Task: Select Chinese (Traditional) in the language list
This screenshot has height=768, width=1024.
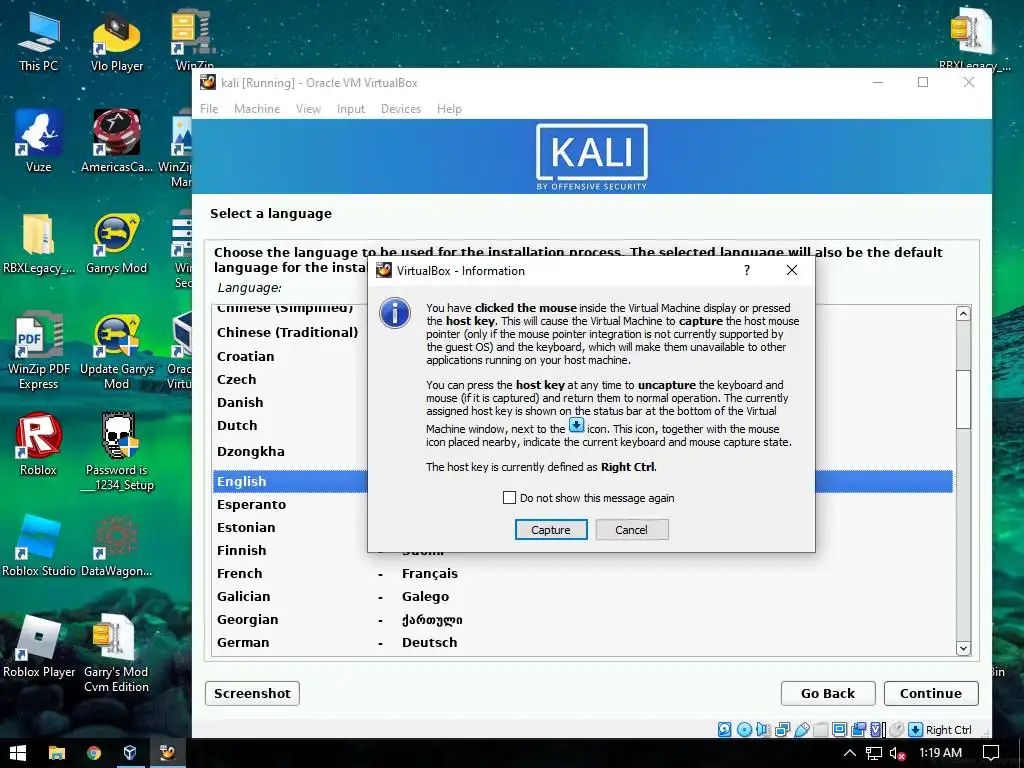Action: click(287, 332)
